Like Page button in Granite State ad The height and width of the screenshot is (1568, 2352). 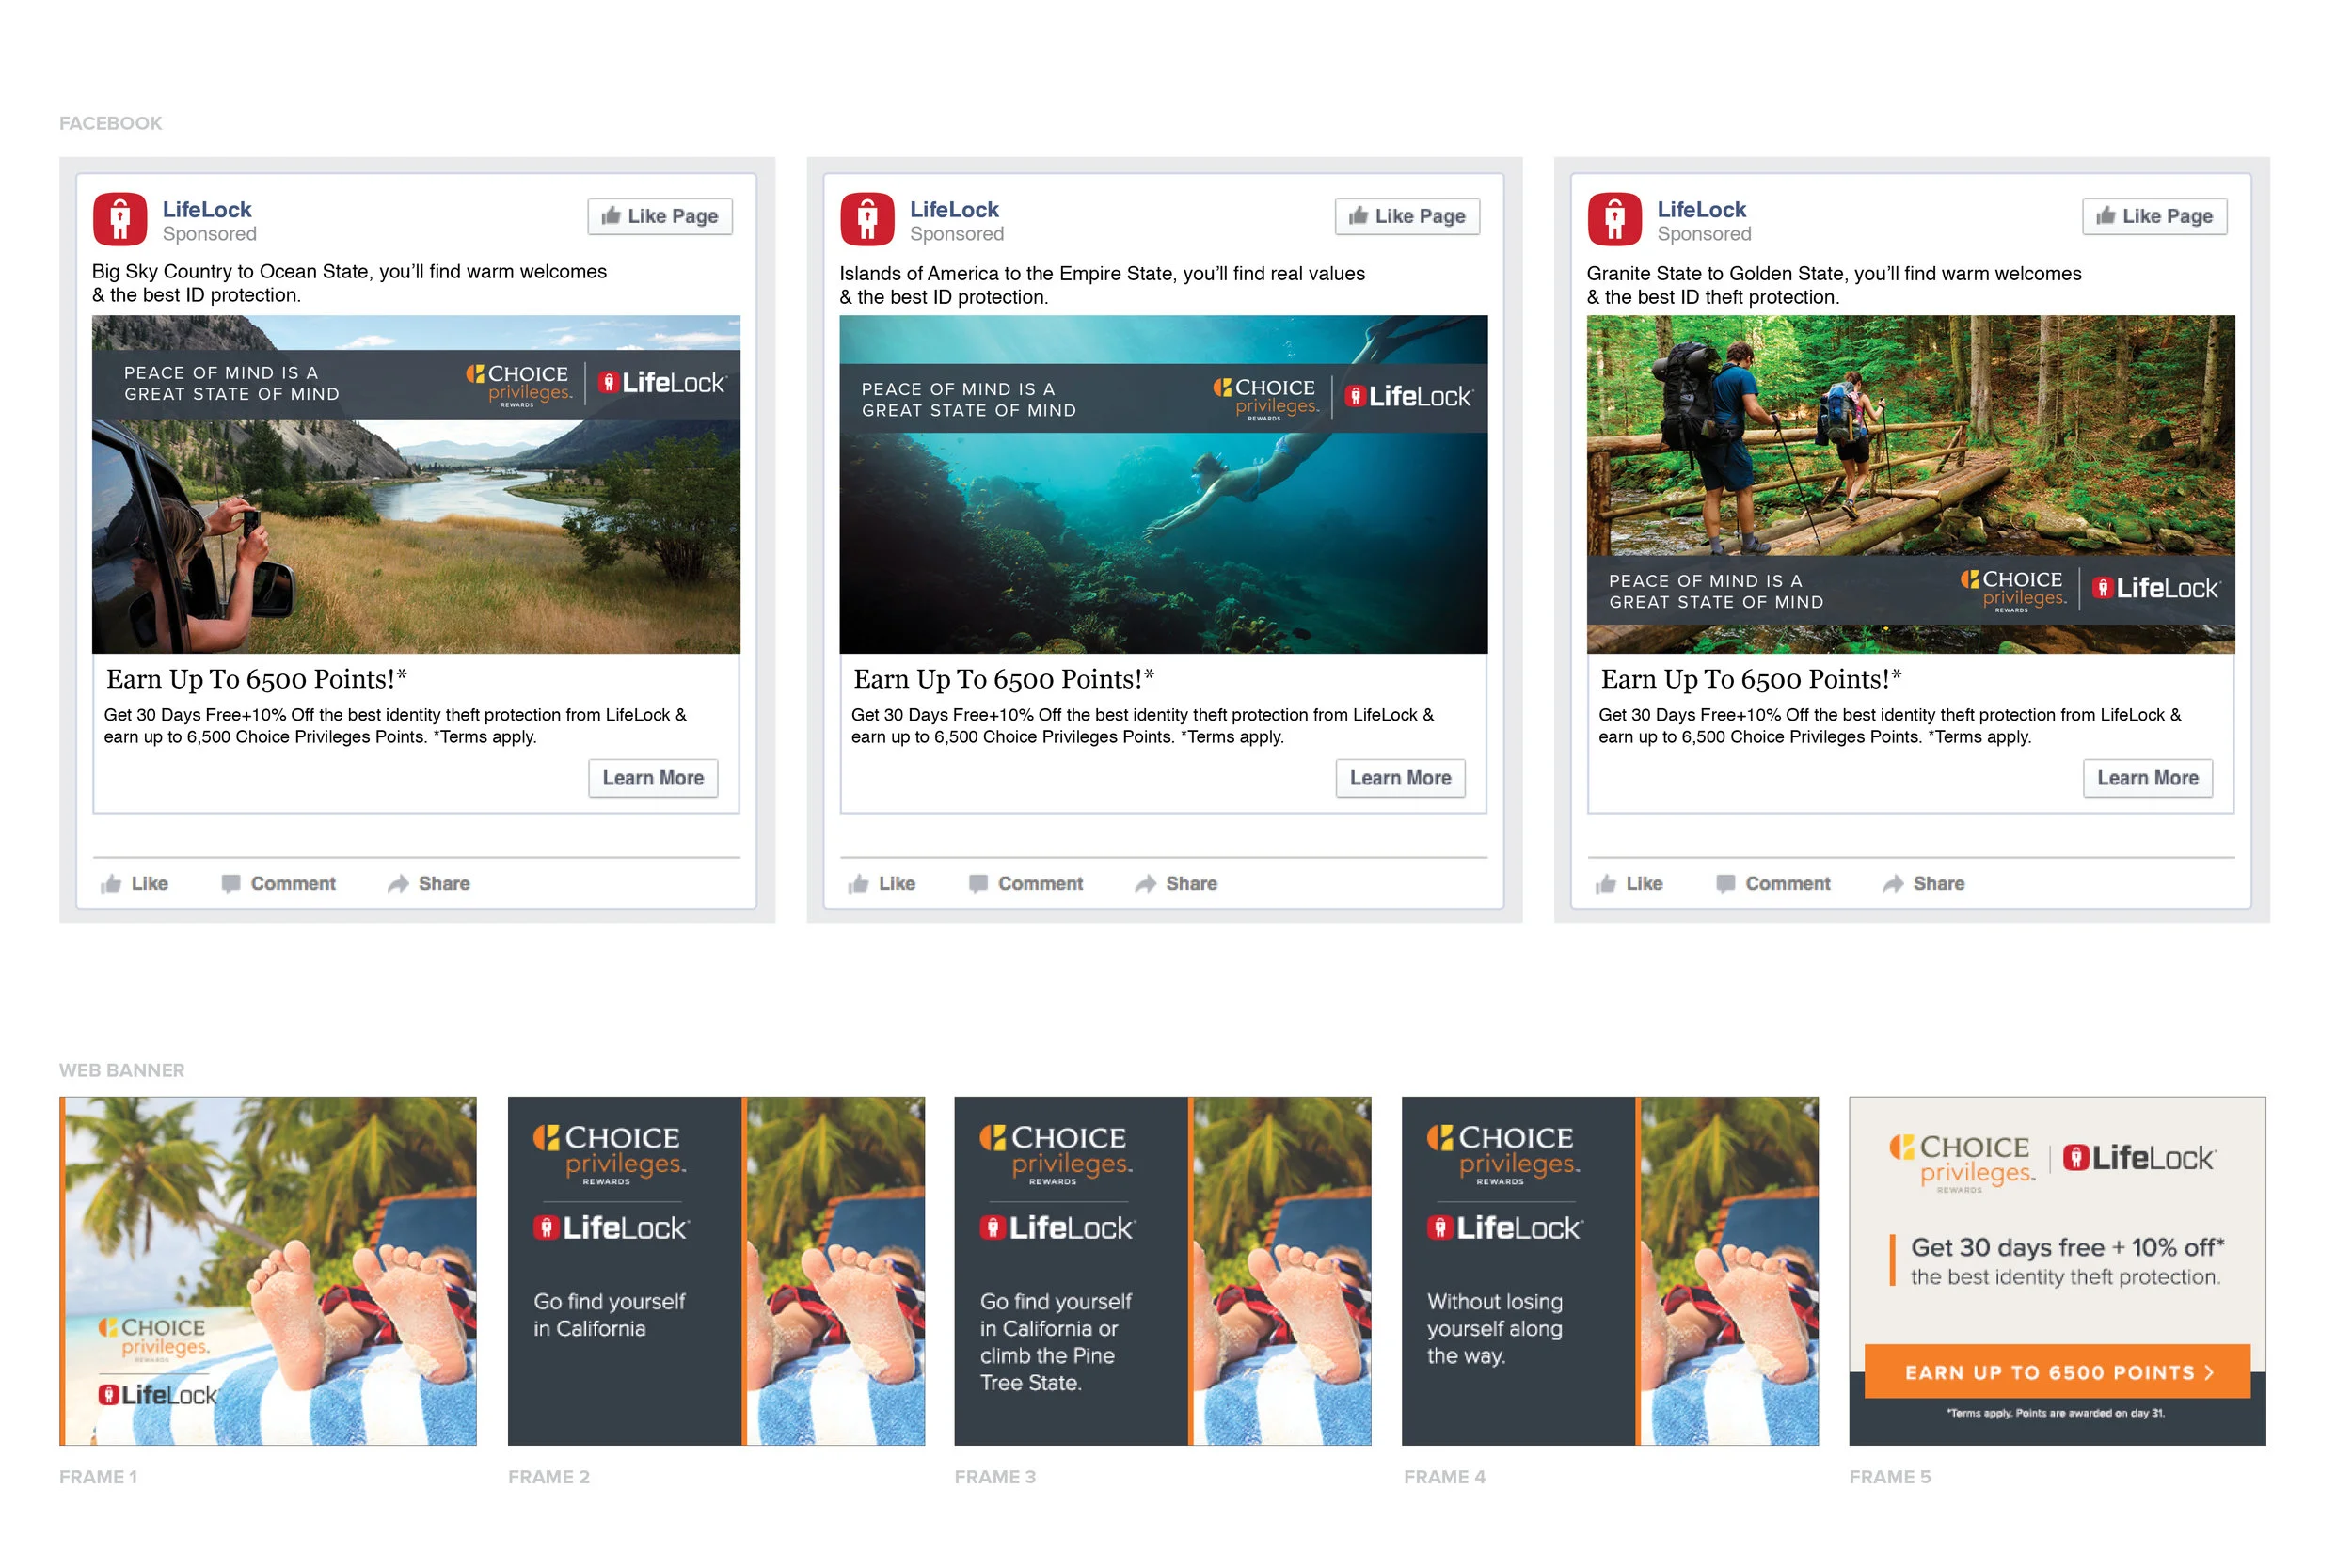point(2154,216)
